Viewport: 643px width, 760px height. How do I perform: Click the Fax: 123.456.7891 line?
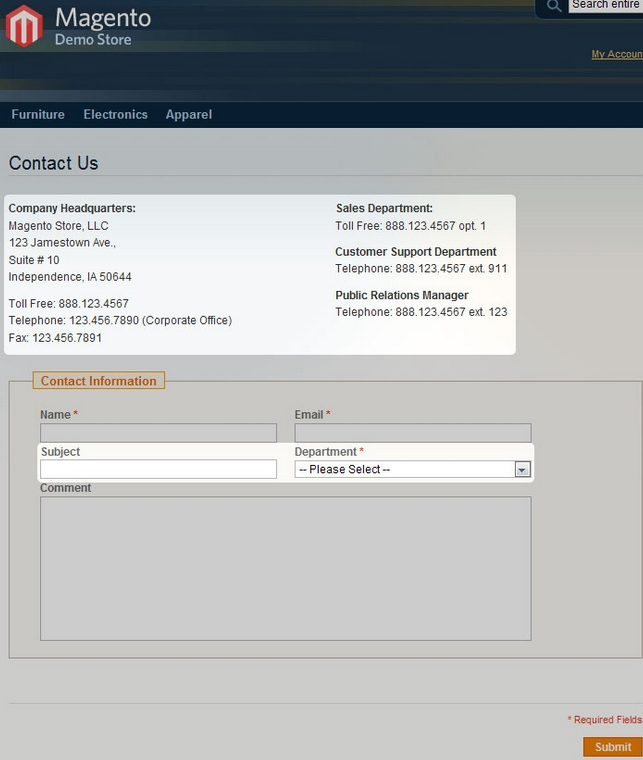tap(55, 338)
